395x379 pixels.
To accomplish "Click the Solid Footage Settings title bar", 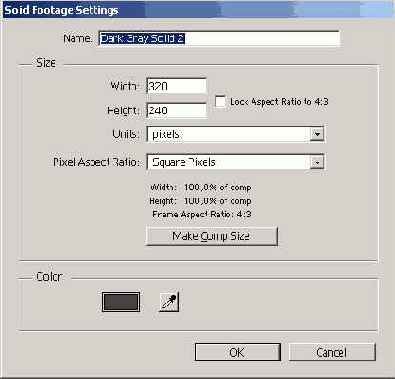I will click(x=197, y=10).
